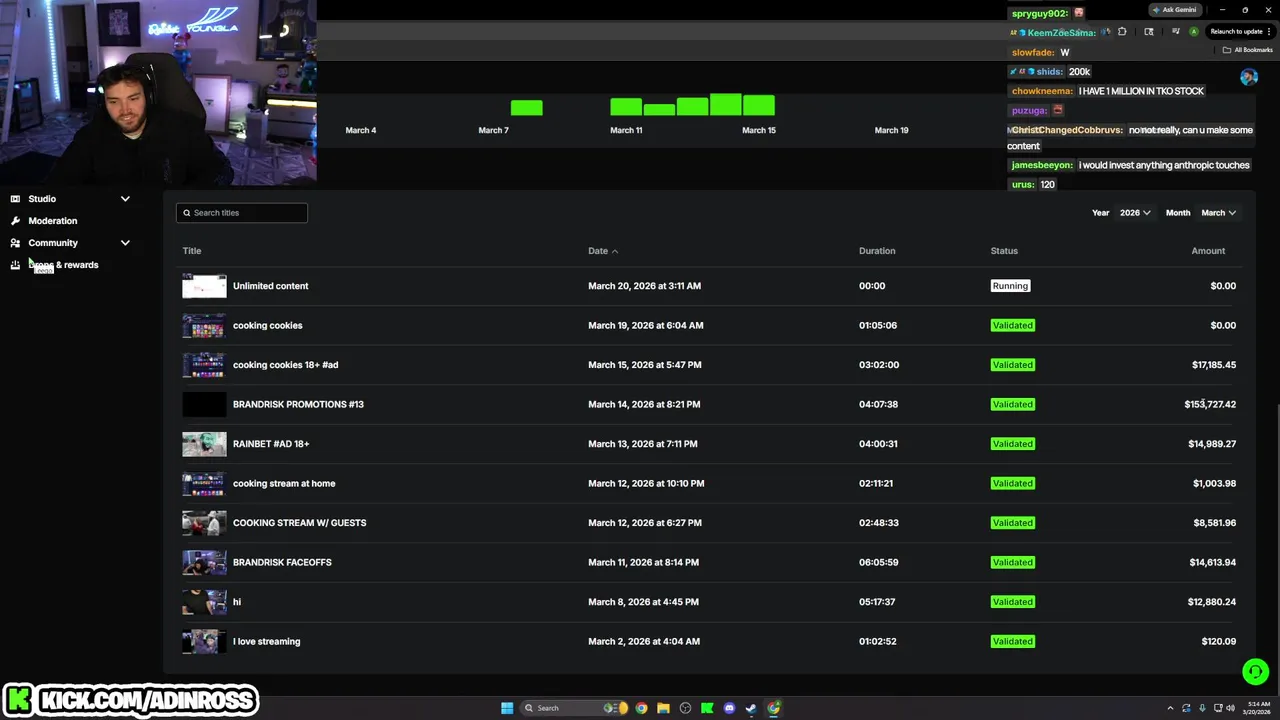Viewport: 1280px width, 720px height.
Task: Open Discord from the taskbar
Action: [729, 708]
